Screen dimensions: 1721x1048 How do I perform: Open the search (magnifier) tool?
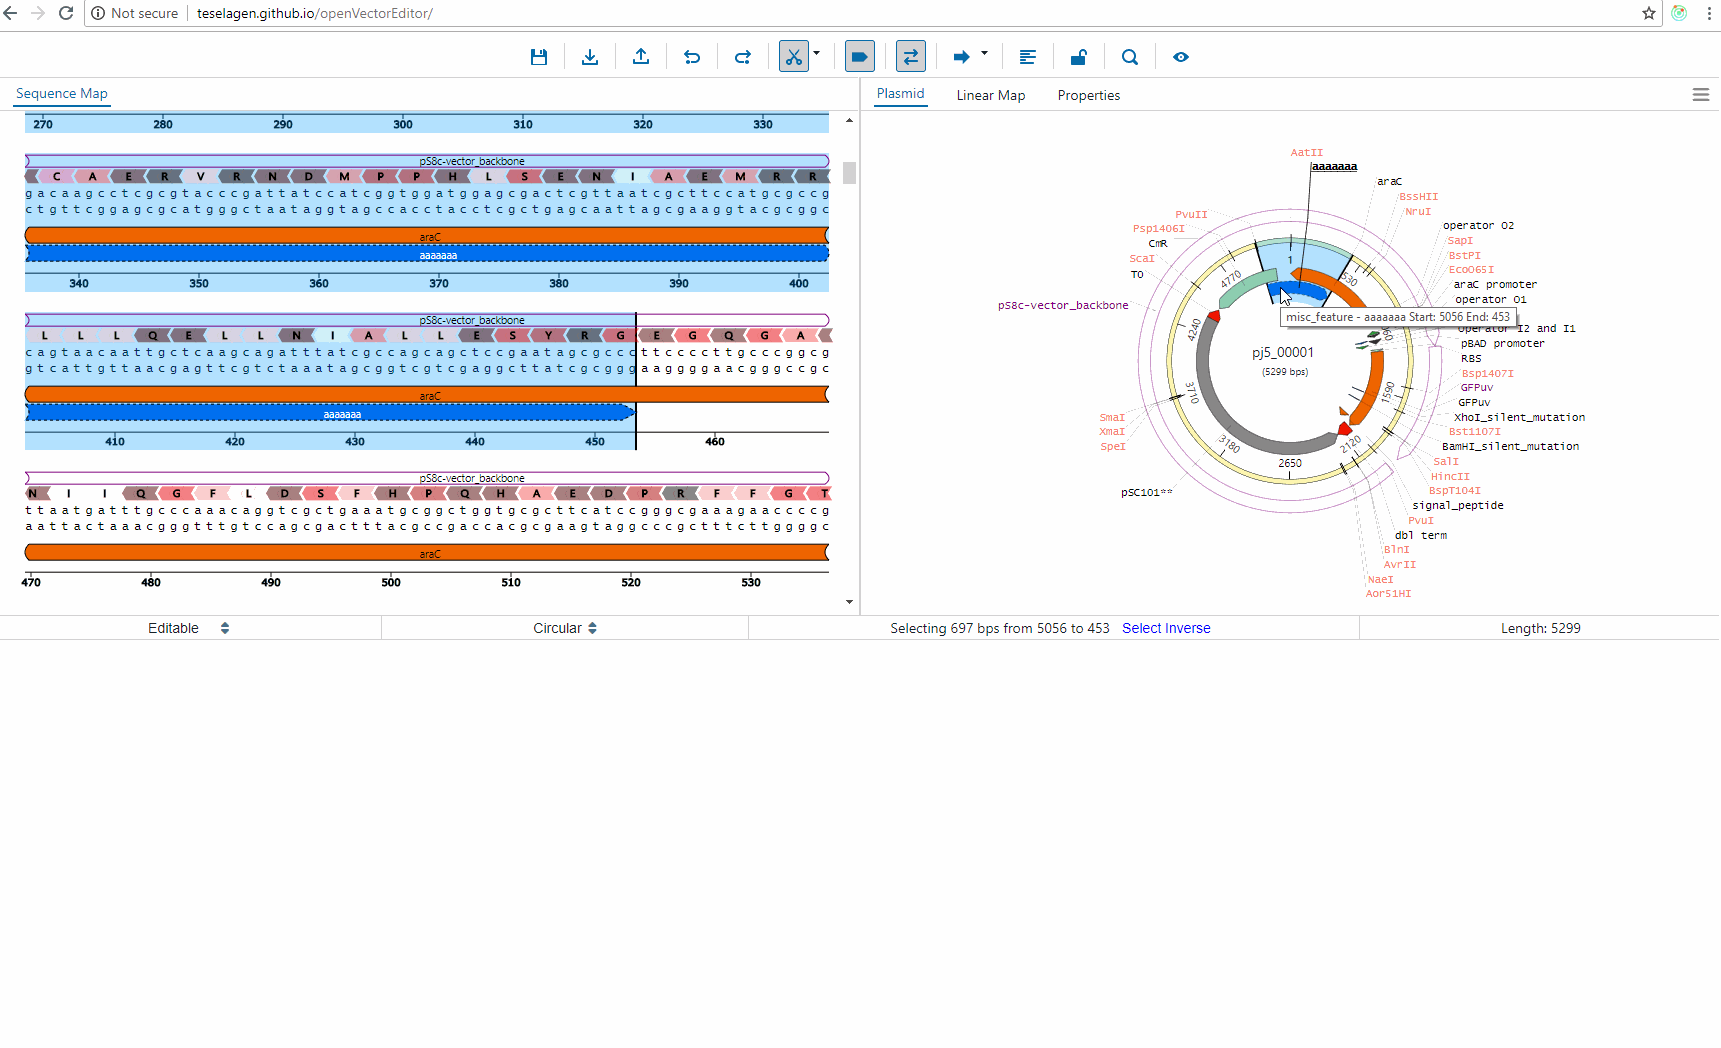[1130, 57]
